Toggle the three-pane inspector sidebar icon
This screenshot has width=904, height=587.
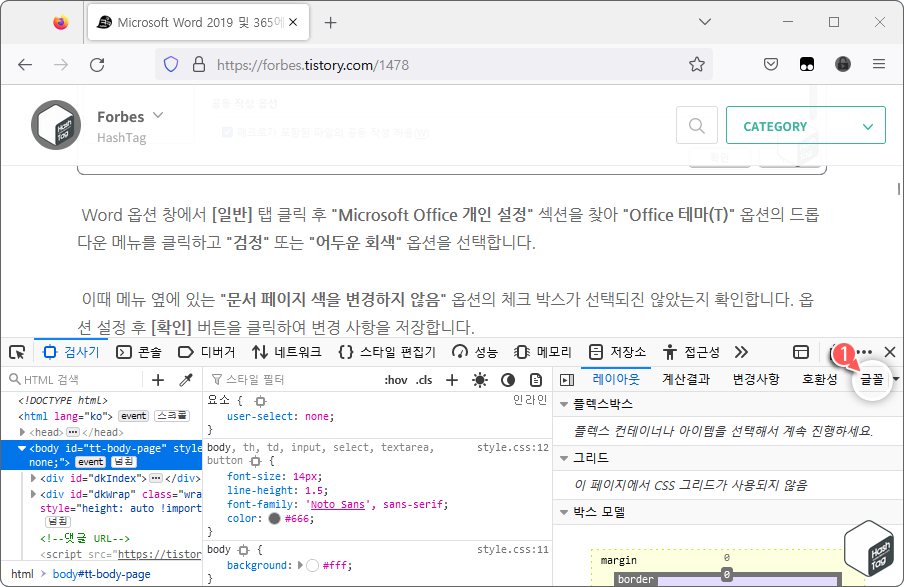click(x=567, y=380)
